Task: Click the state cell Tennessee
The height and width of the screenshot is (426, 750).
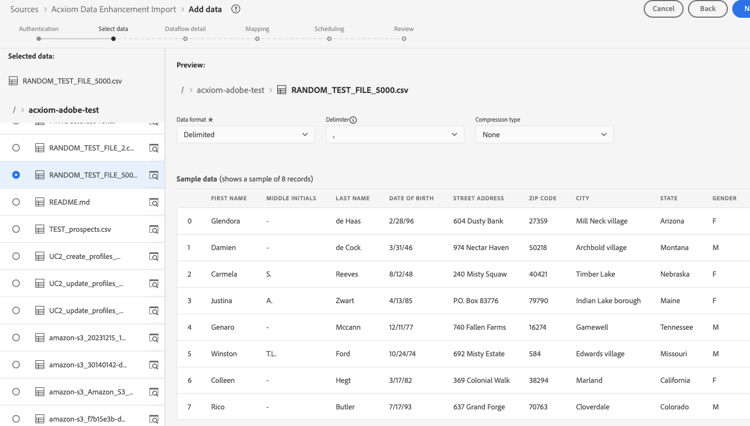Action: pyautogui.click(x=676, y=328)
